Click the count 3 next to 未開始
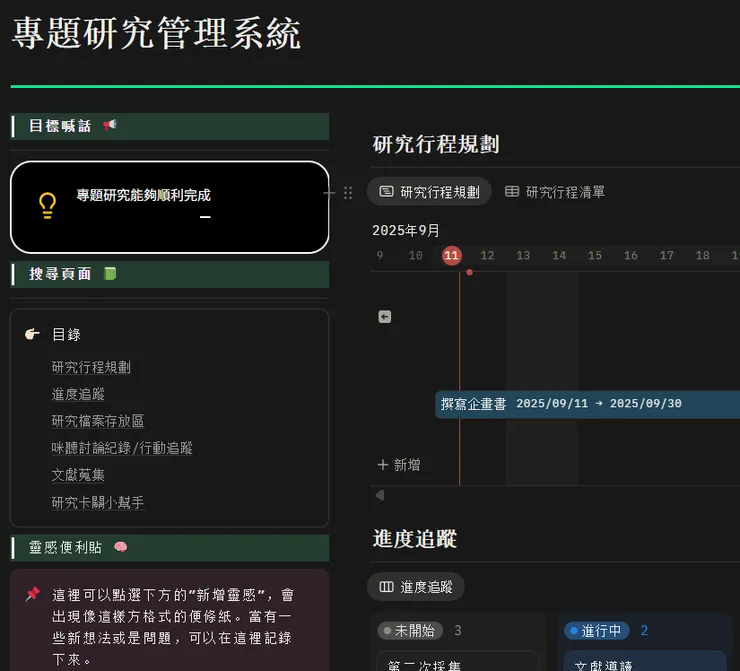 click(x=458, y=630)
